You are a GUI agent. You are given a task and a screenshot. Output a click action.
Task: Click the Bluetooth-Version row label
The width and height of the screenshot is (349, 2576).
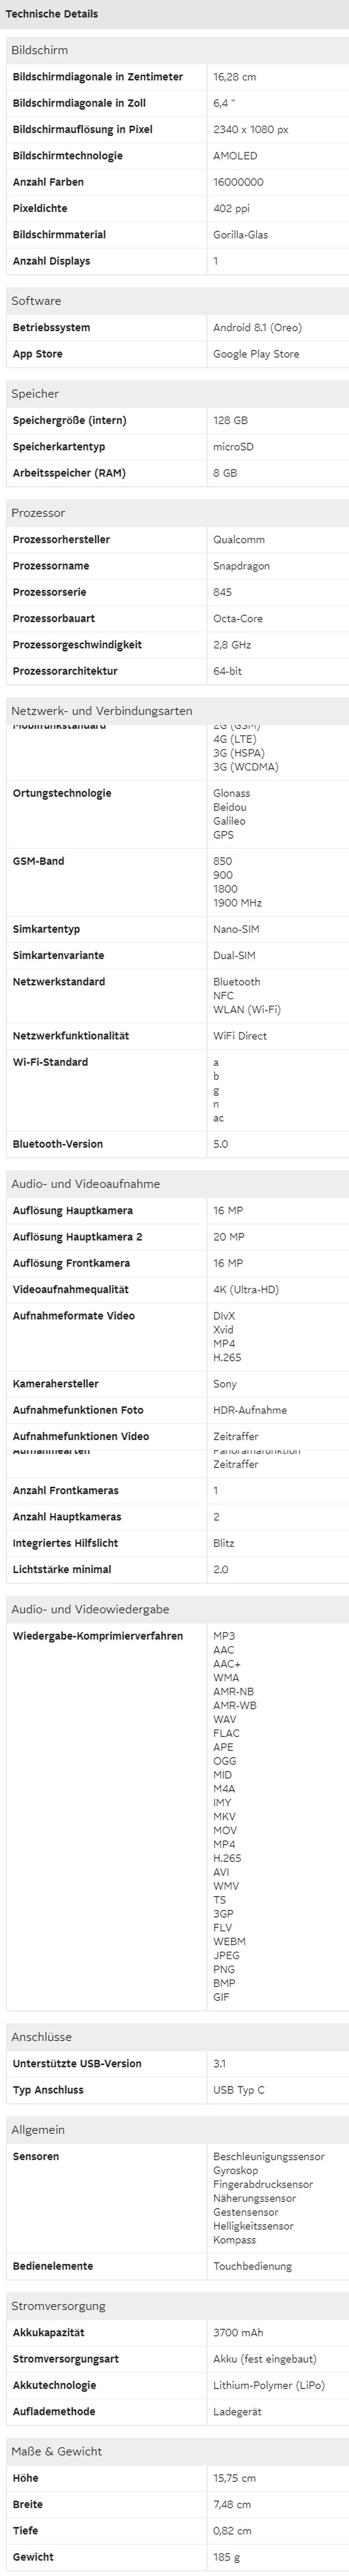pyautogui.click(x=58, y=1144)
